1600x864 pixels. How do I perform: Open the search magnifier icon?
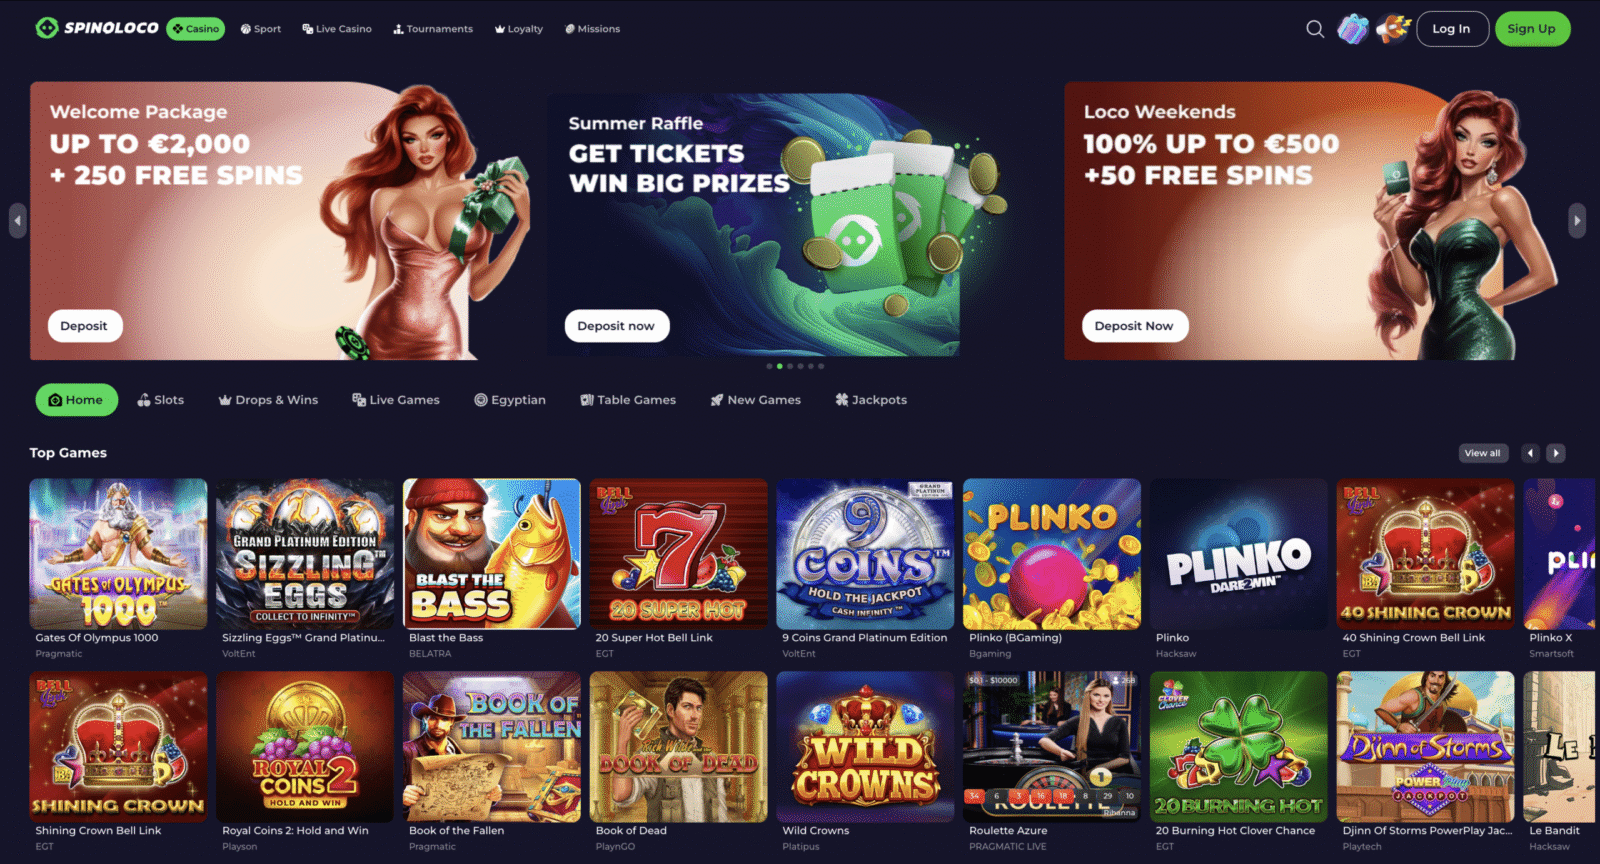click(1315, 29)
